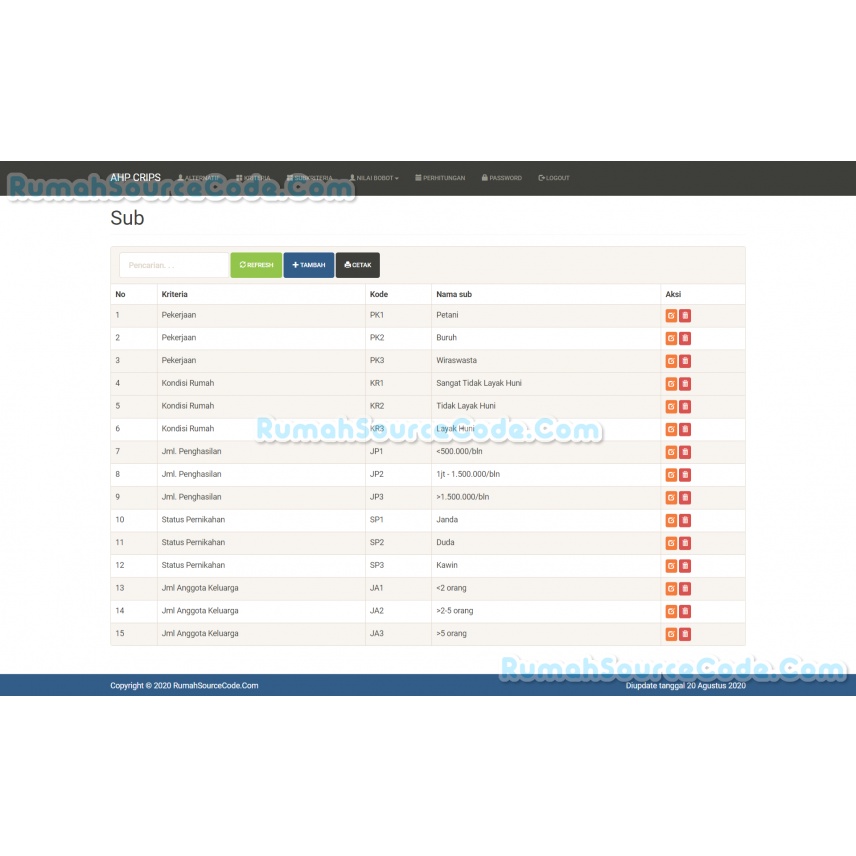The height and width of the screenshot is (856, 856).
Task: Edit the Janda row
Action: click(x=671, y=520)
